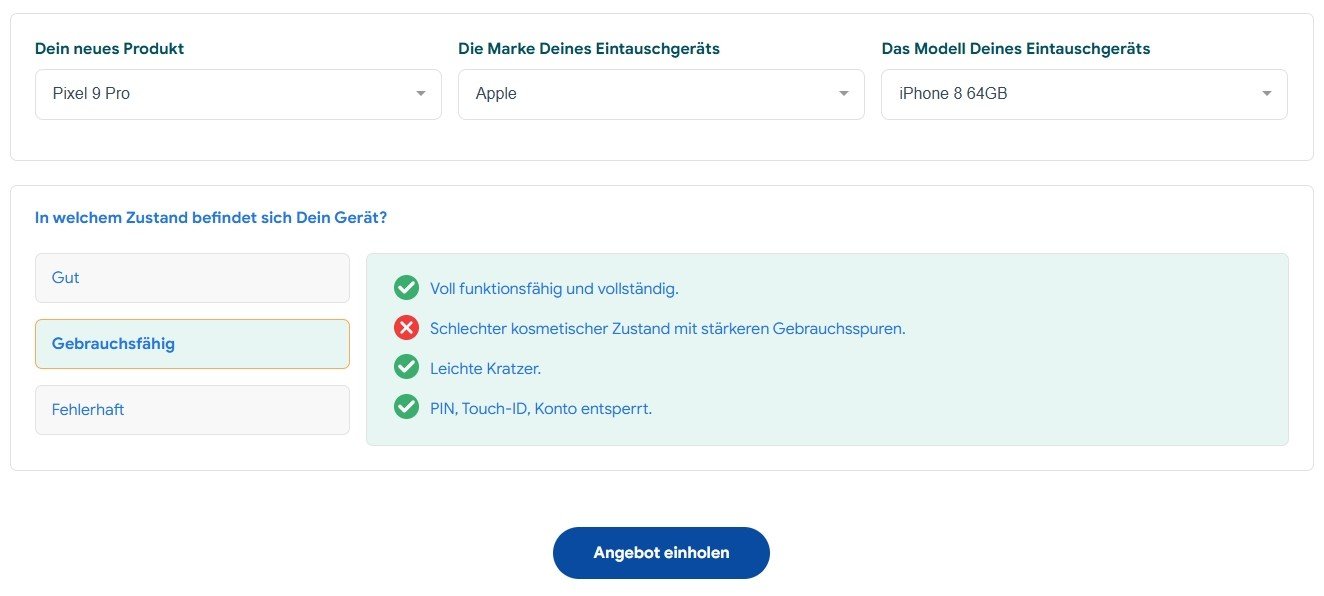1324x596 pixels.
Task: Click the "Leichte Kratzer." text line
Action: pos(485,368)
